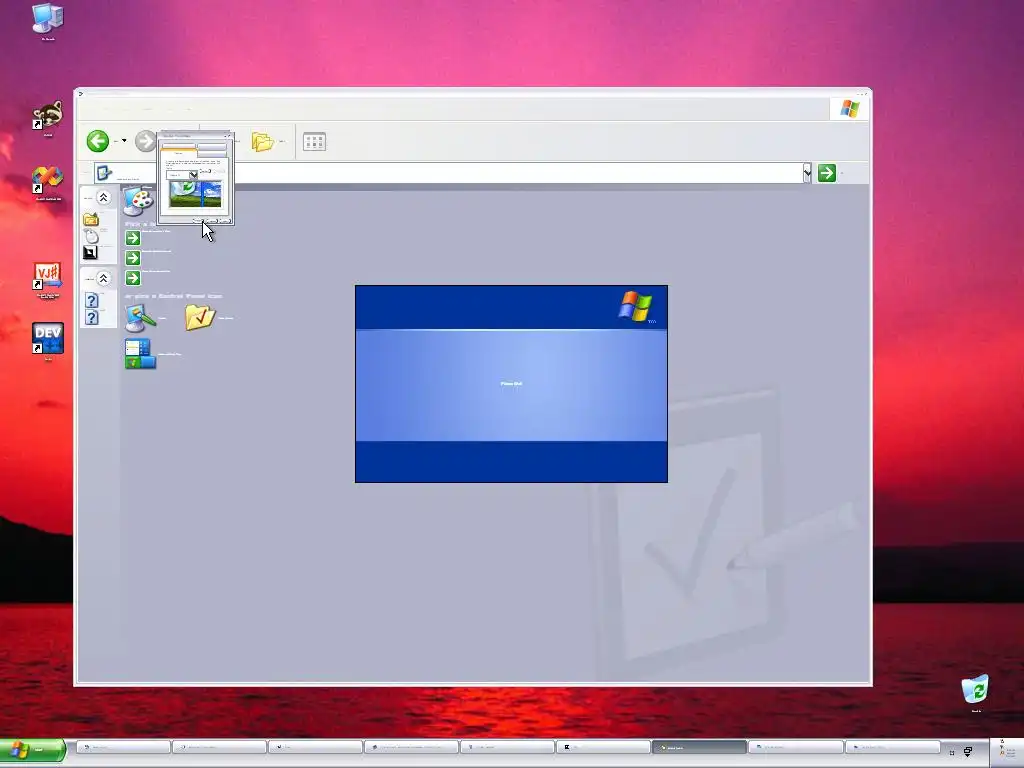Open the Recycle Bin desktop icon
Viewport: 1024px width, 768px height.
tap(975, 690)
